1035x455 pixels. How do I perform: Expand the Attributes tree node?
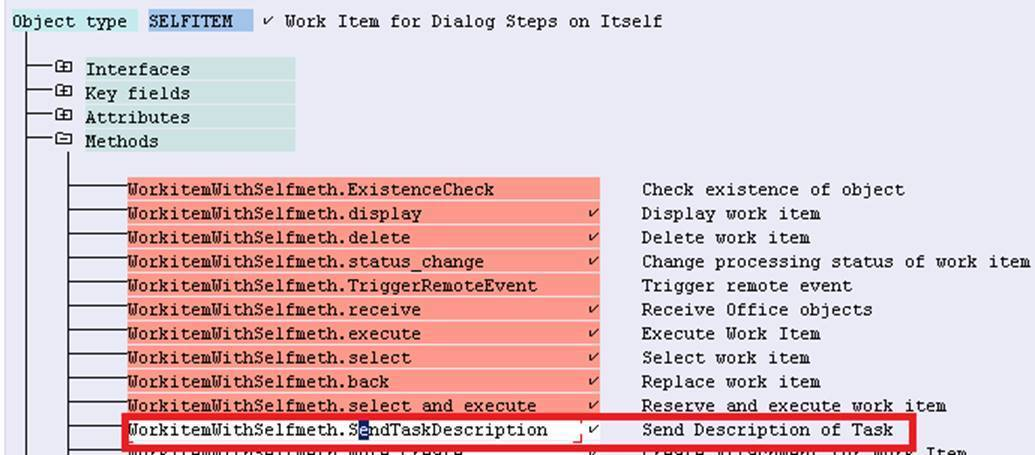coord(64,116)
